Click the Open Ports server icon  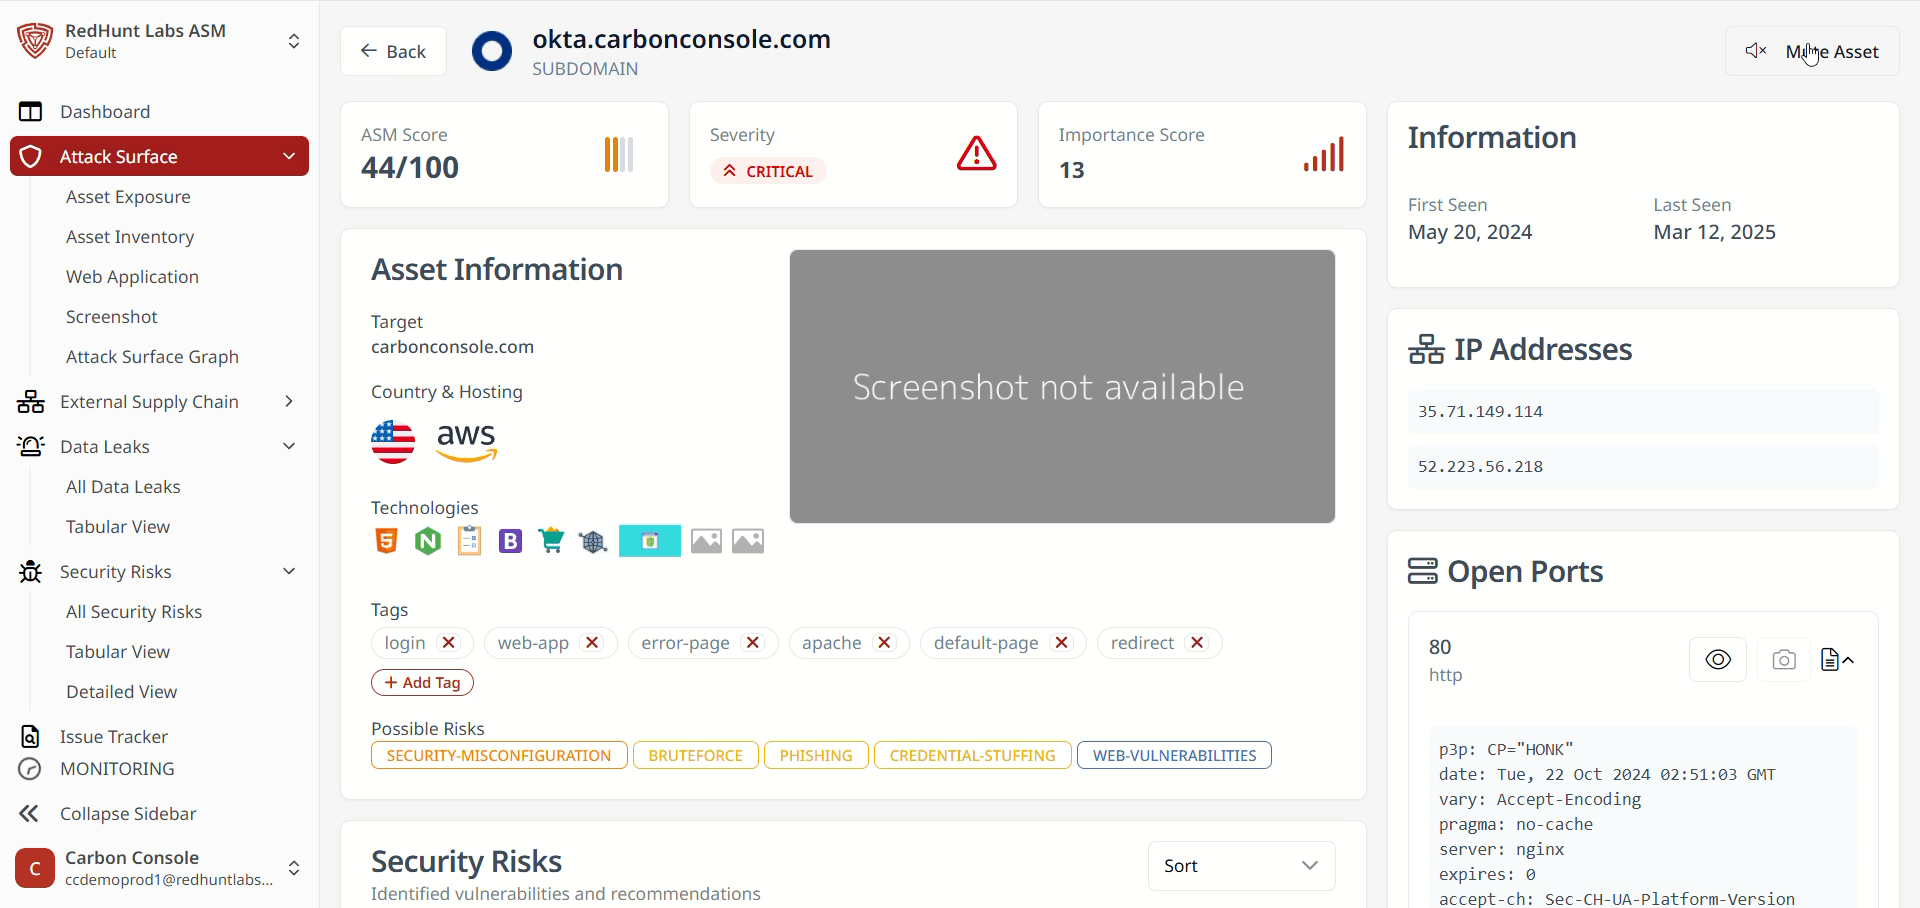[x=1422, y=571]
